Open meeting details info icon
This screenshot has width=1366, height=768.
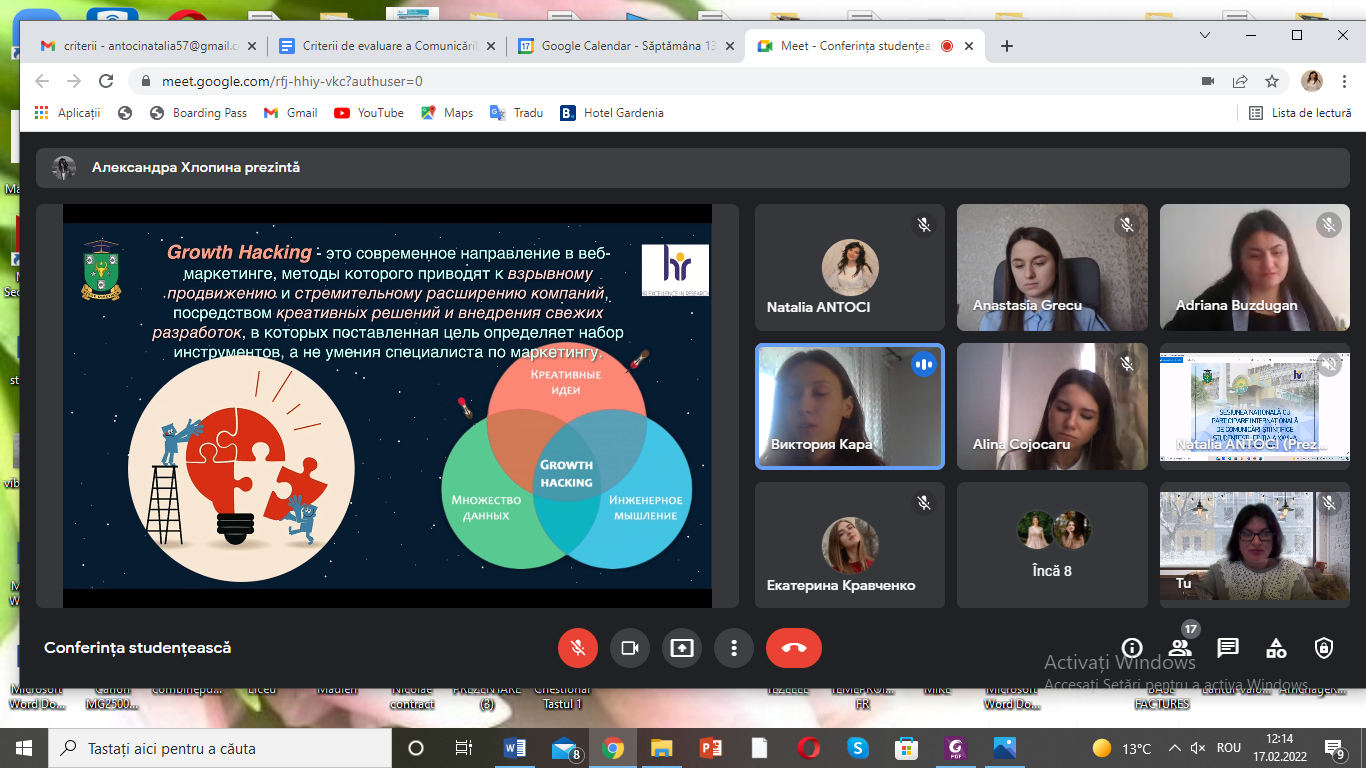[x=1132, y=648]
